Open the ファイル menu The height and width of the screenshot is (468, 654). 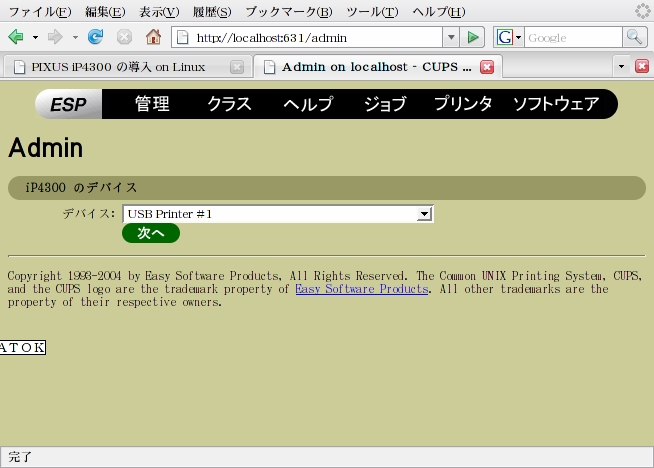pyautogui.click(x=40, y=12)
